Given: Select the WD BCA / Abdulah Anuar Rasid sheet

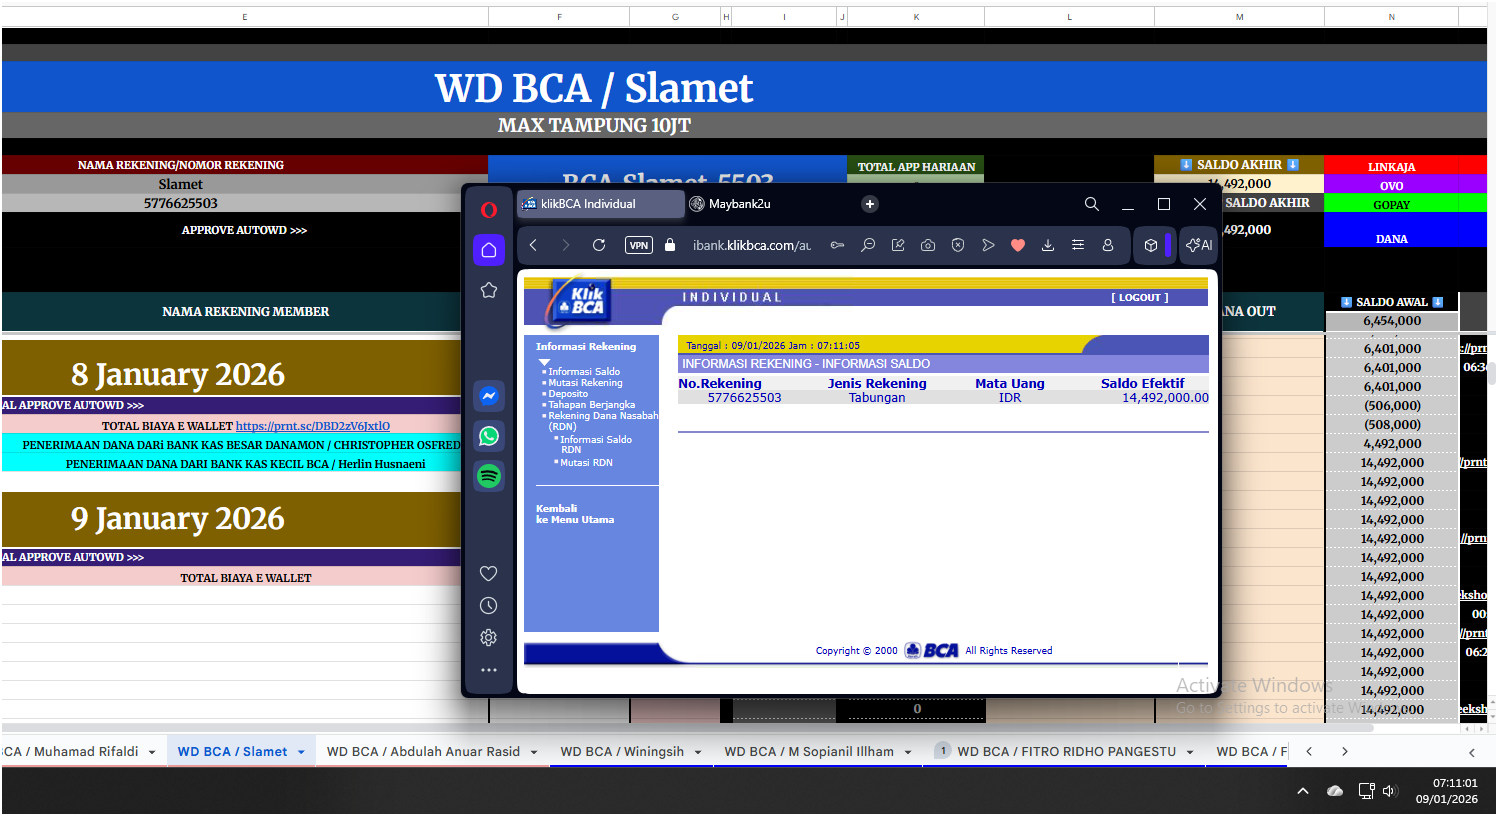Looking at the screenshot, I should 423,752.
